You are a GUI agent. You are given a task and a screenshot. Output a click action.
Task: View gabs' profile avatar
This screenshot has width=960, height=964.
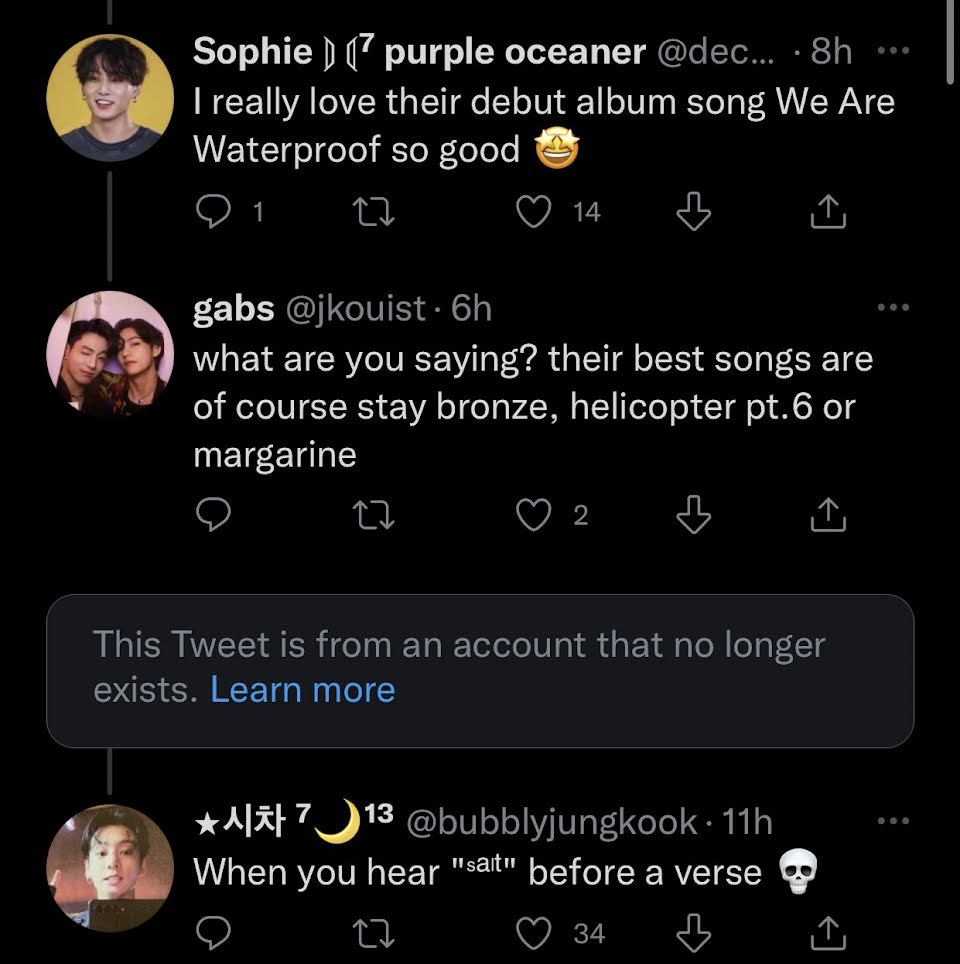(x=110, y=354)
